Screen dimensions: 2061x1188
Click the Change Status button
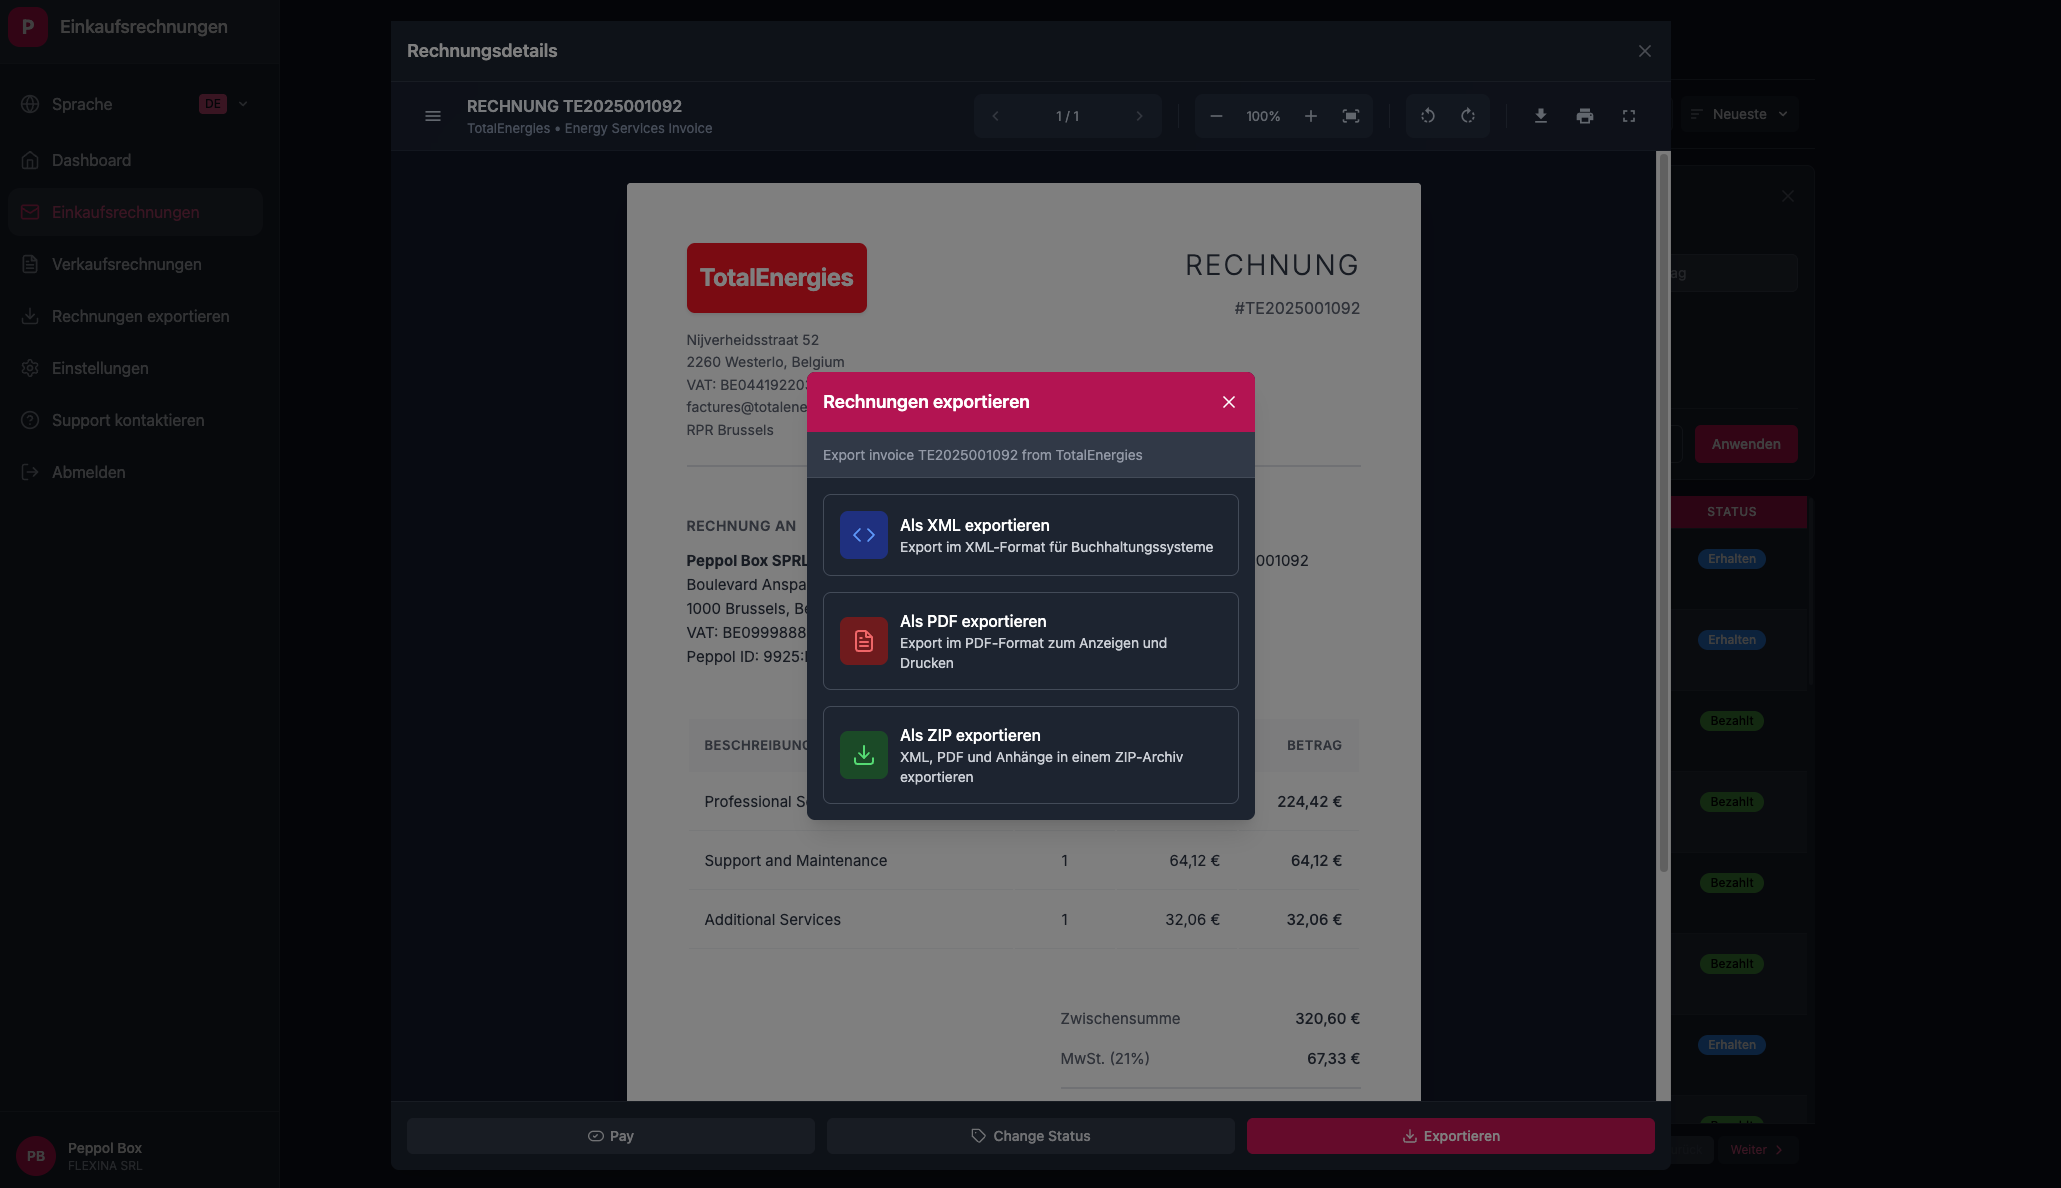point(1030,1136)
